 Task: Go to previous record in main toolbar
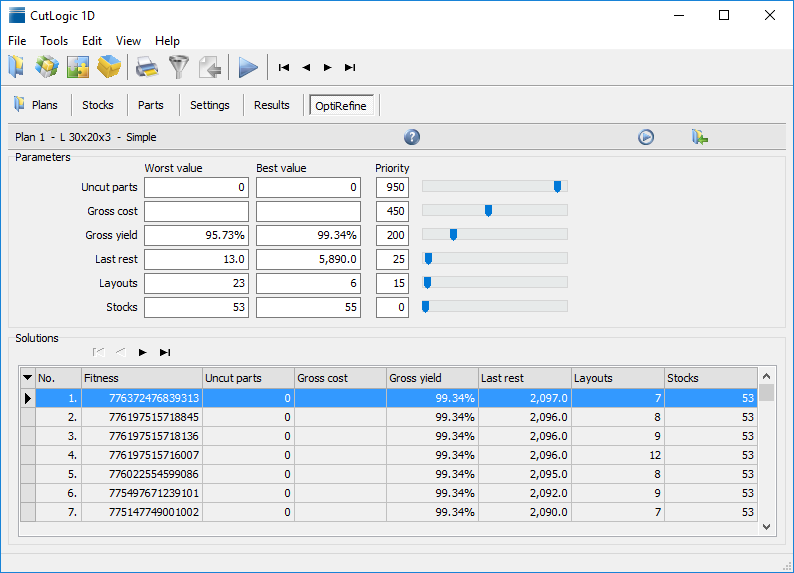[x=306, y=67]
